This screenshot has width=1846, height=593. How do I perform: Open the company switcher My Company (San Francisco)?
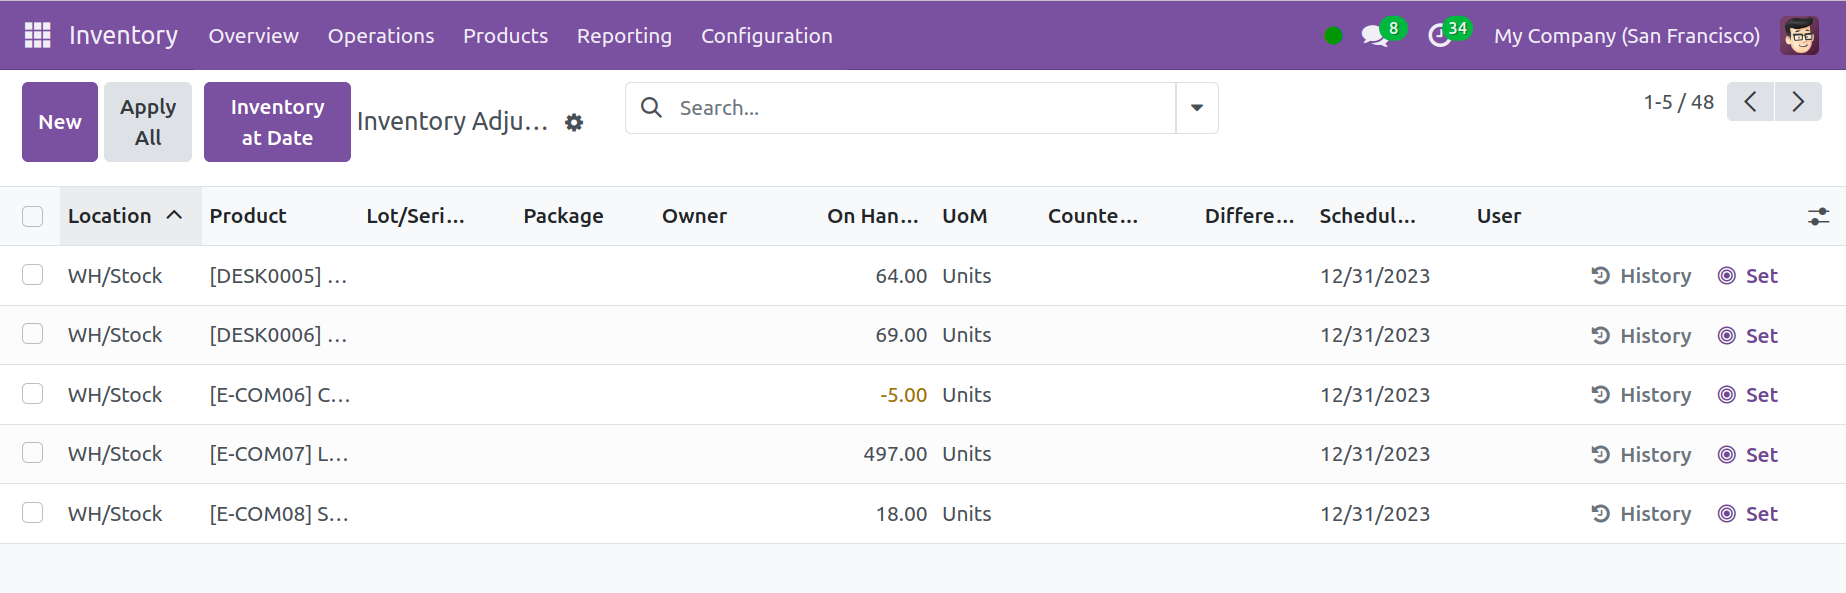tap(1626, 36)
